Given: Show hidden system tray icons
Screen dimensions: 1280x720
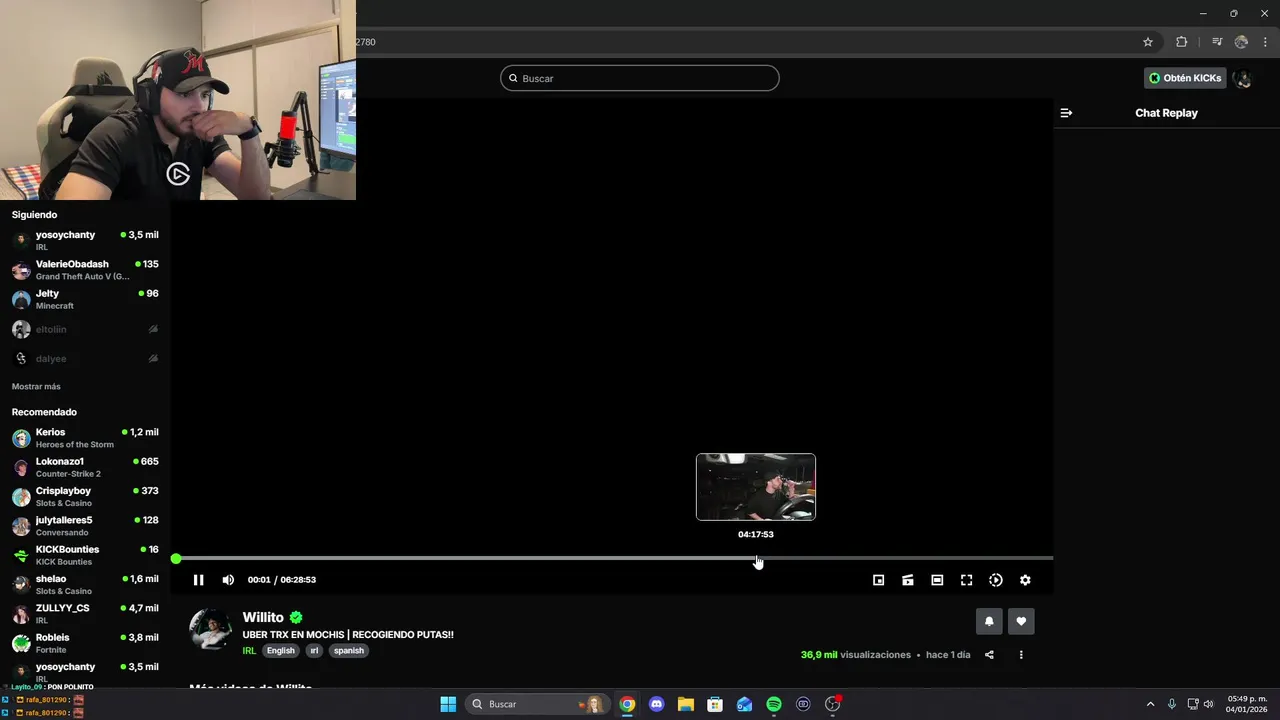Looking at the screenshot, I should pyautogui.click(x=1150, y=704).
